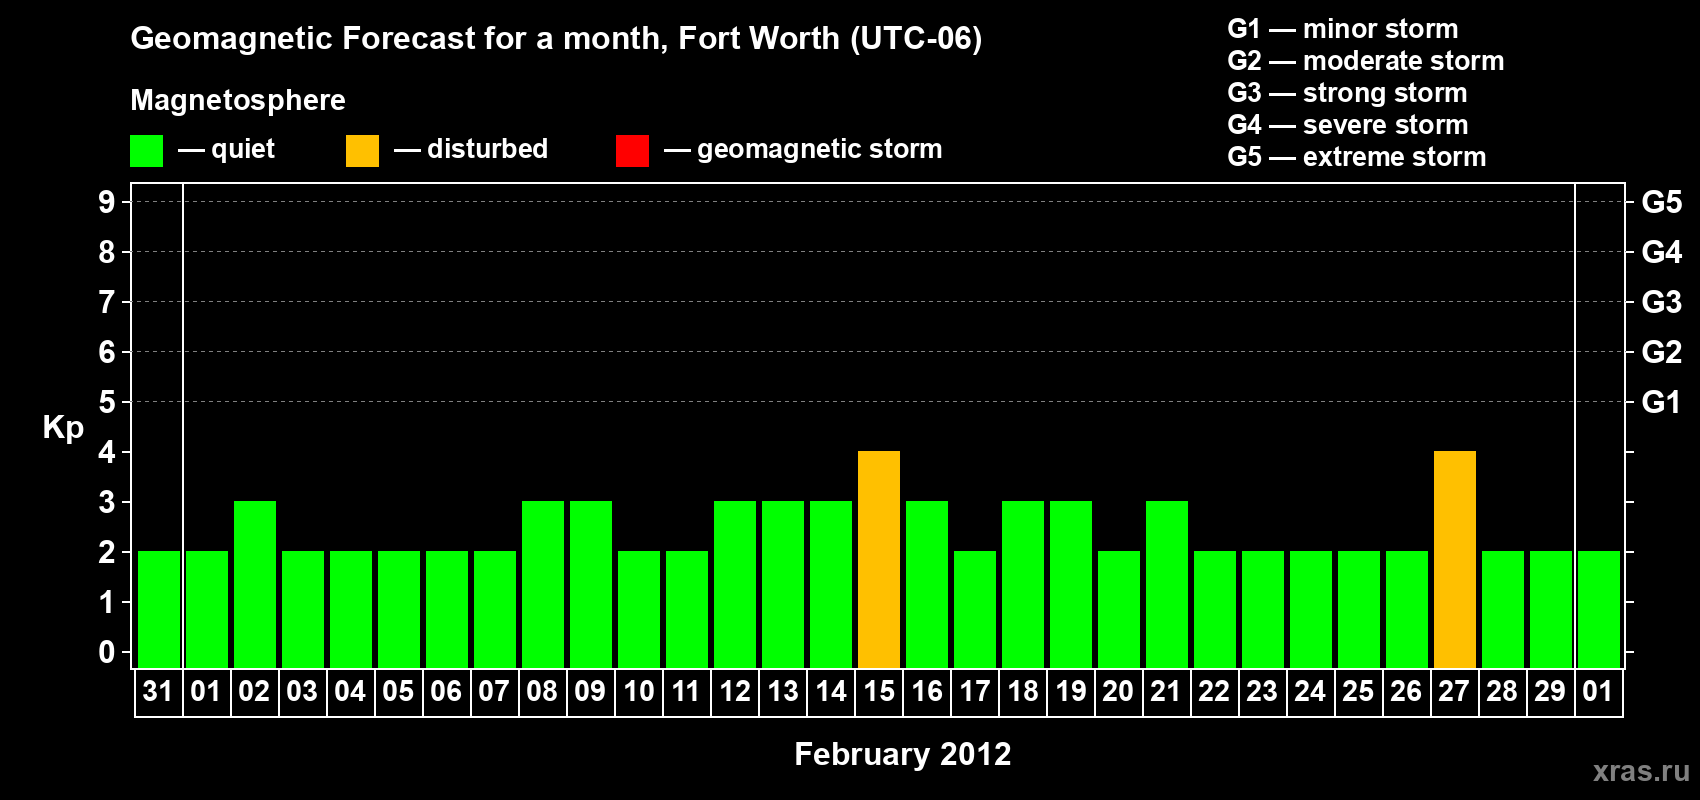Click the G2 moderate storm legend entry
The width and height of the screenshot is (1700, 800).
click(x=1366, y=61)
